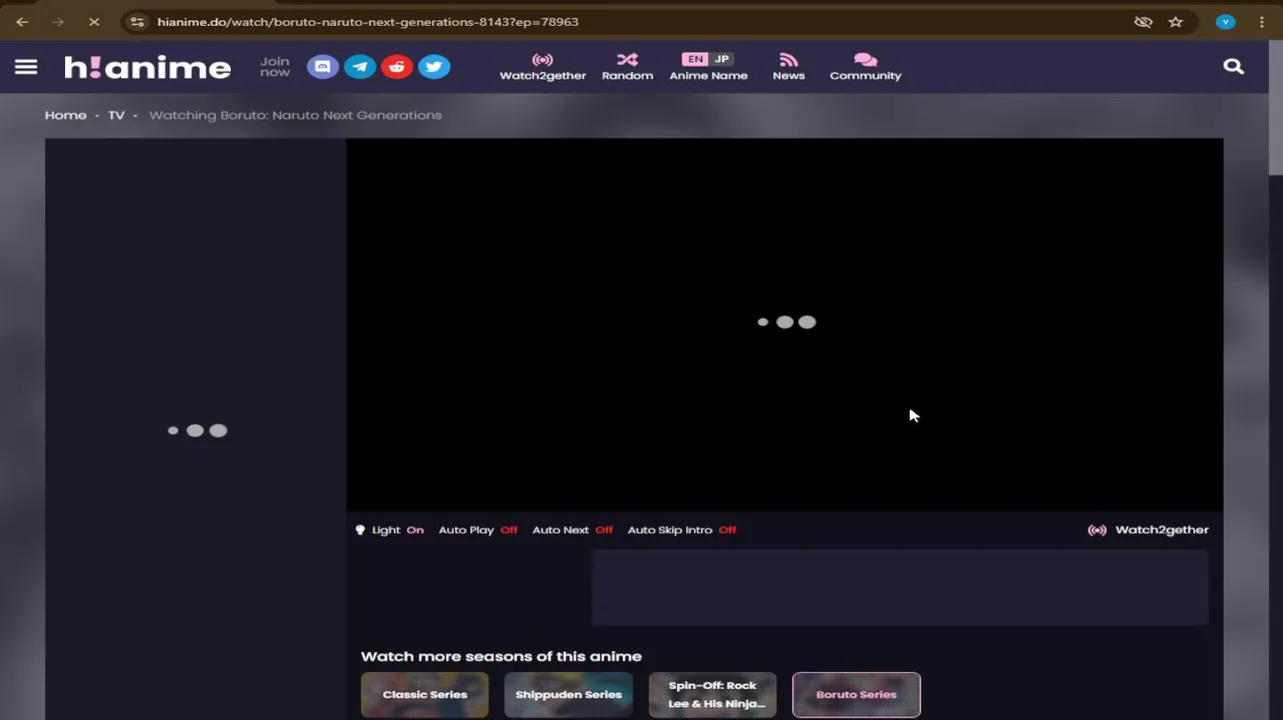Screen dimensions: 1283x720
Task: Open the Rock Lee spin-off season
Action: coord(712,695)
